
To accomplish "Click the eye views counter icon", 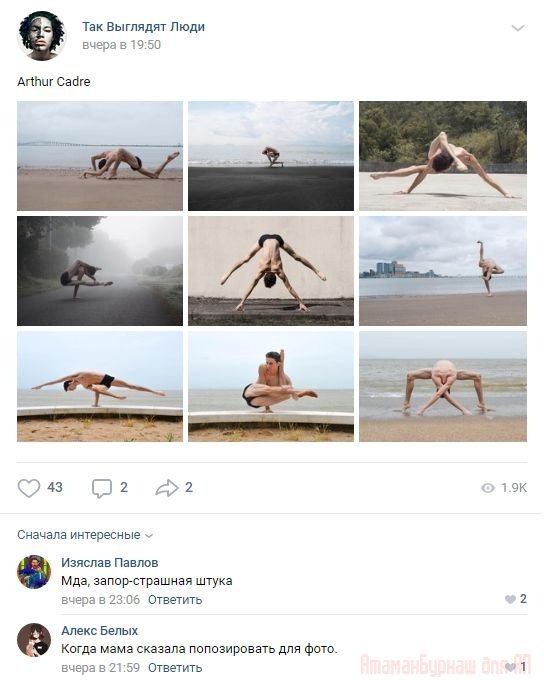I will coord(488,488).
